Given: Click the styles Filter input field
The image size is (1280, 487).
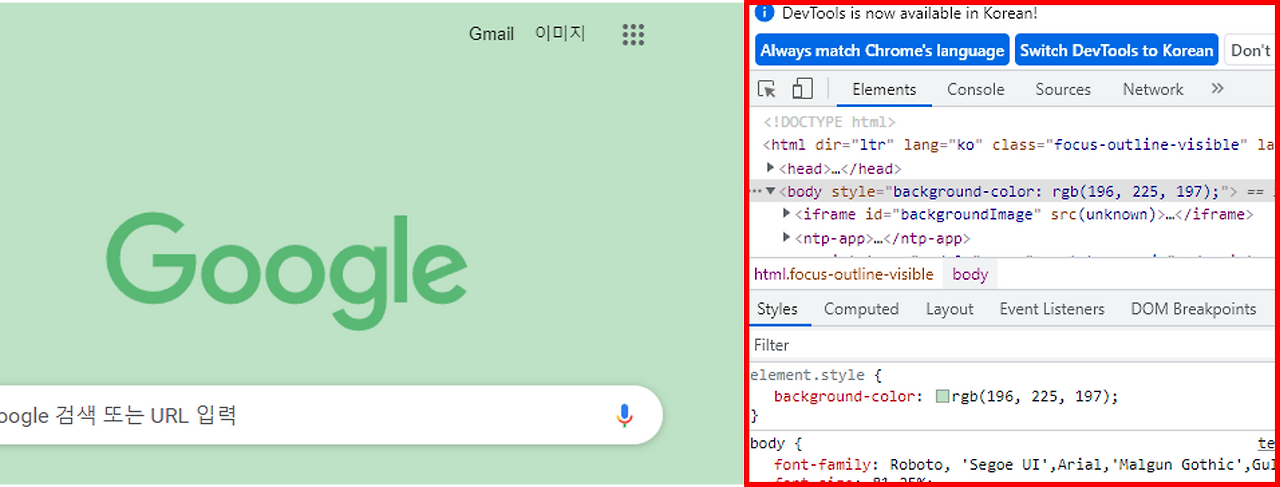Looking at the screenshot, I should click(x=1012, y=345).
